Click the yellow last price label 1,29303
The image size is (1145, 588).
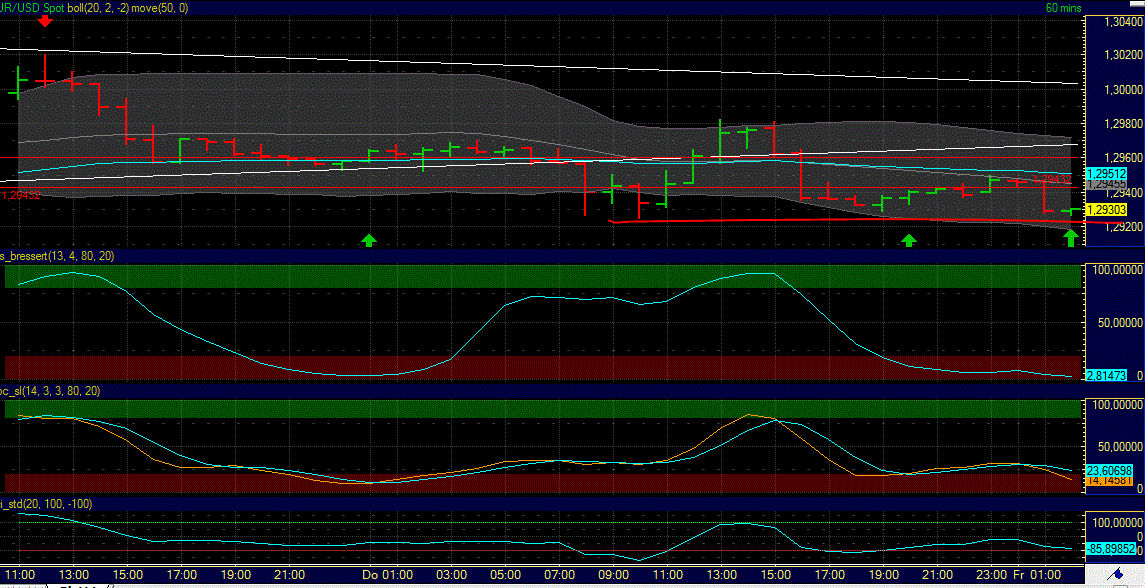[1106, 211]
